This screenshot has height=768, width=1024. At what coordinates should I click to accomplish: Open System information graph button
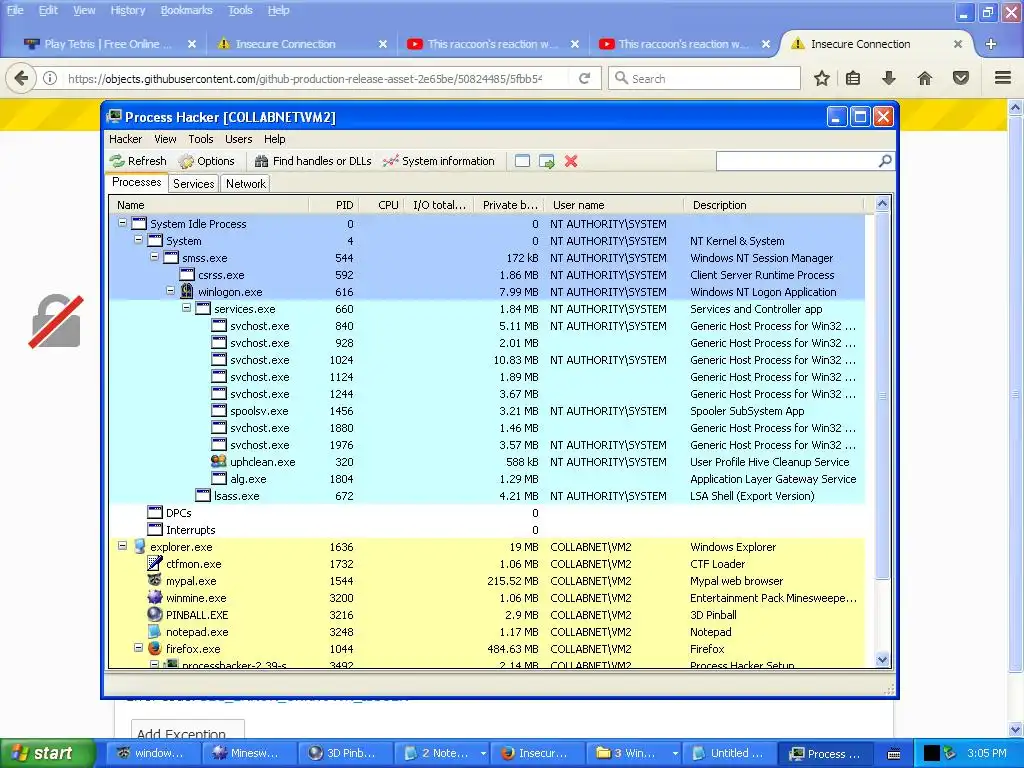pos(439,161)
